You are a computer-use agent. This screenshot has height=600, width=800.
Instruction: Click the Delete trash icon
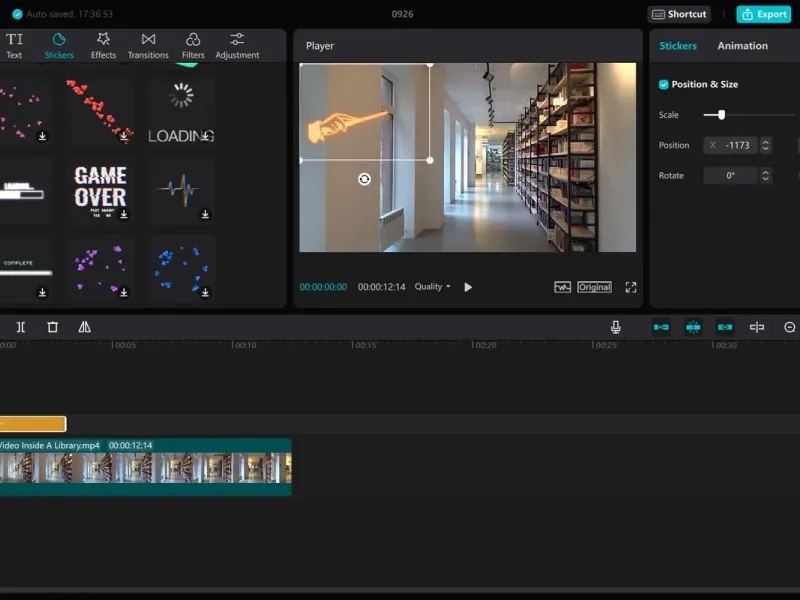click(52, 327)
